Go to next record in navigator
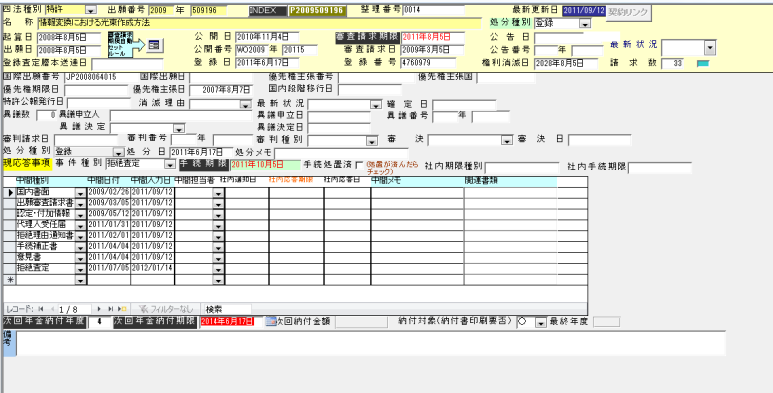 [x=100, y=309]
